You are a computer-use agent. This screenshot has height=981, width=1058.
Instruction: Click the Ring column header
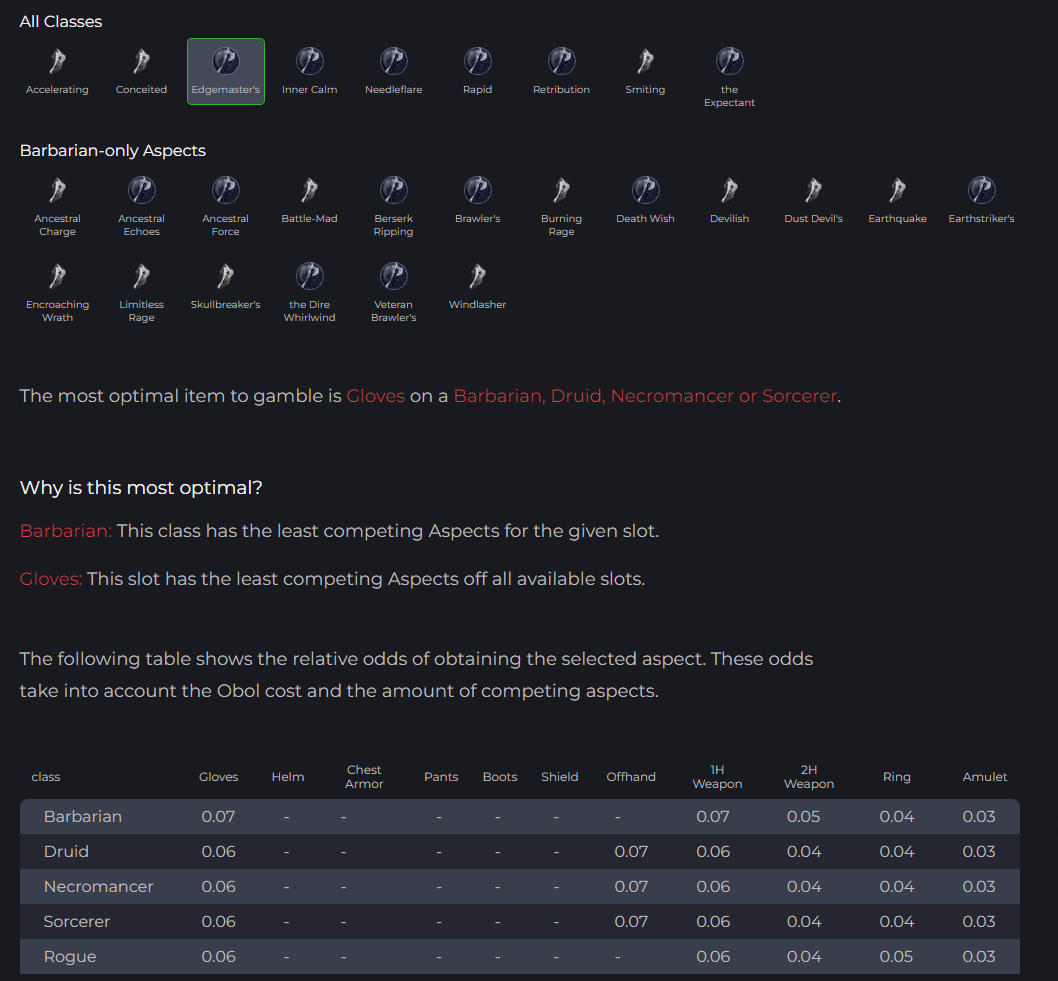pos(897,777)
